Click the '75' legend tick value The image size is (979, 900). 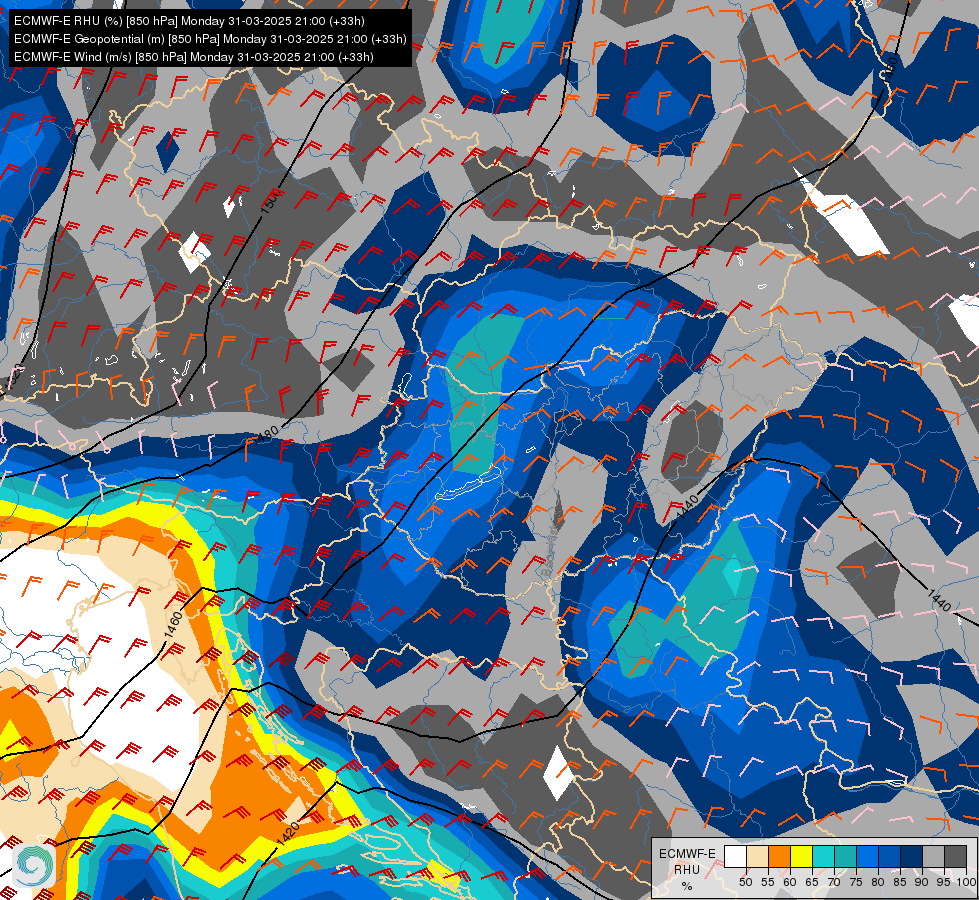[856, 882]
